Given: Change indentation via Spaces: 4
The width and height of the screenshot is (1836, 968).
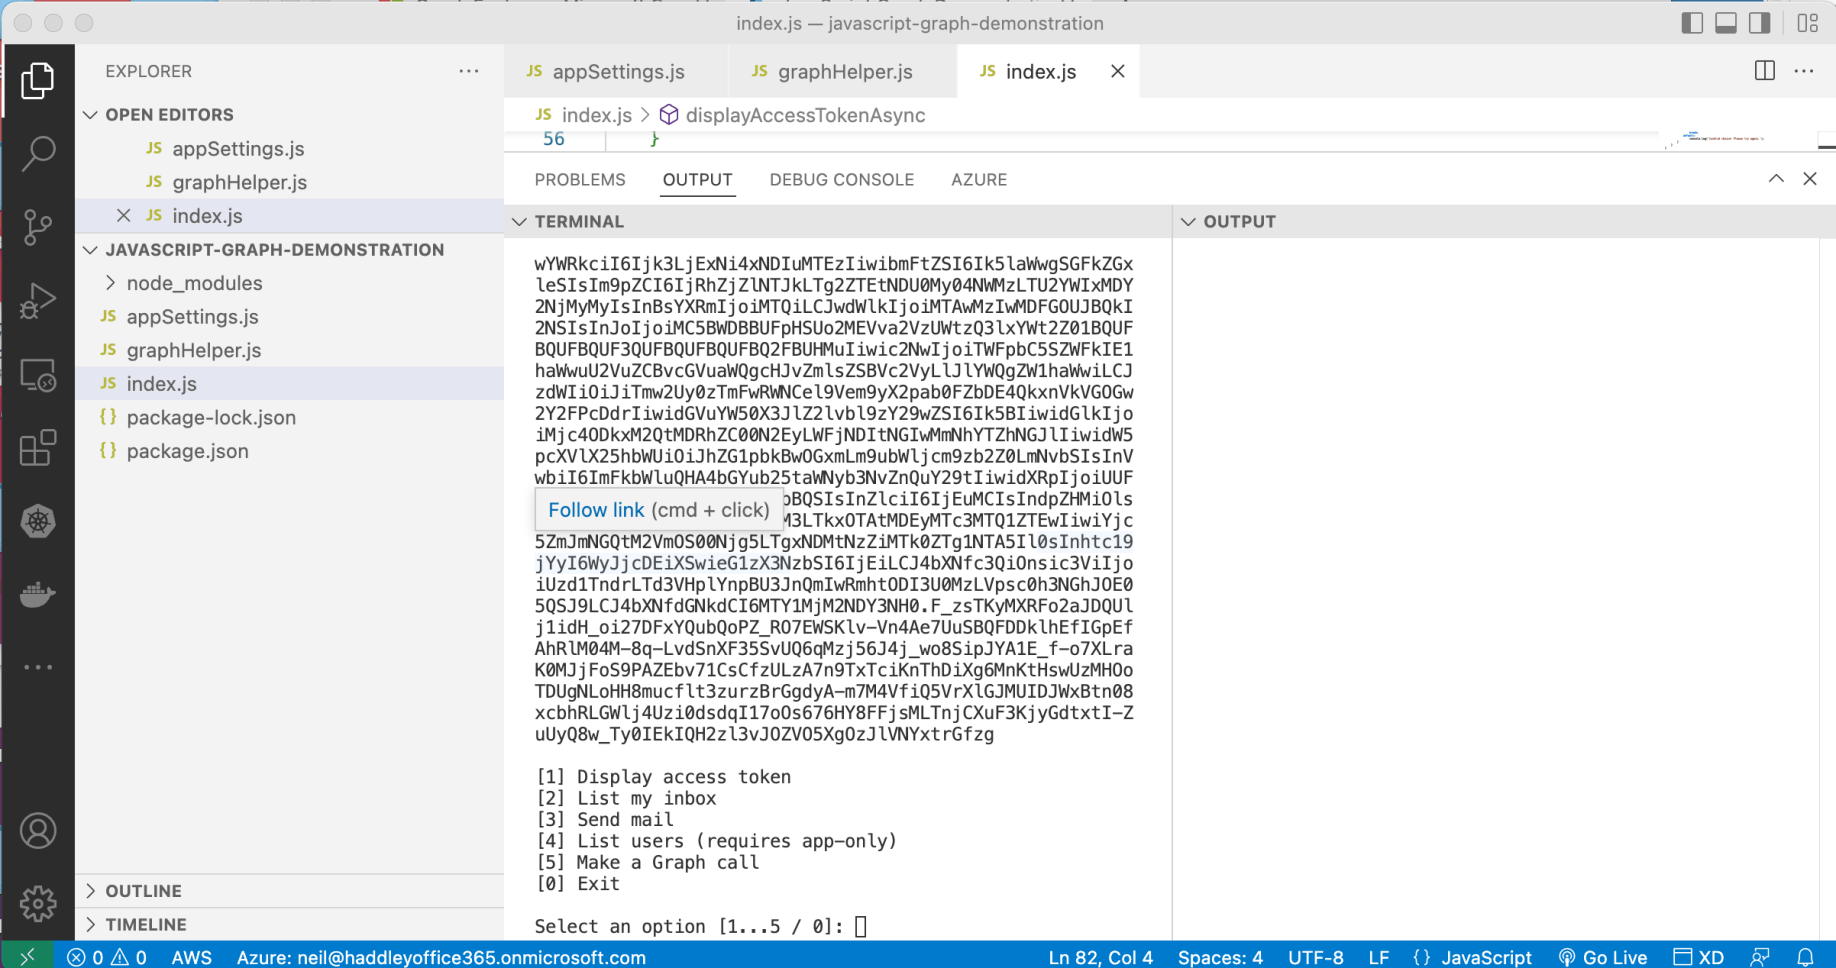Looking at the screenshot, I should coord(1220,957).
